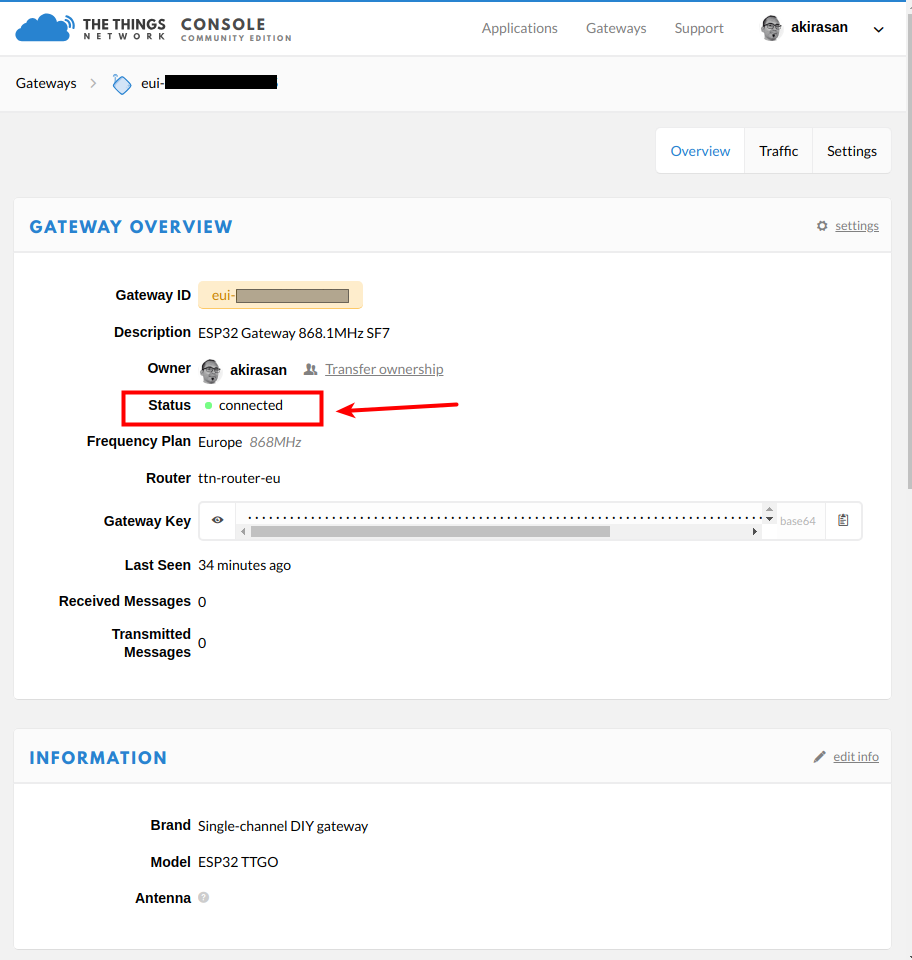
Task: Step gateway key field down arrow
Action: coord(769,519)
